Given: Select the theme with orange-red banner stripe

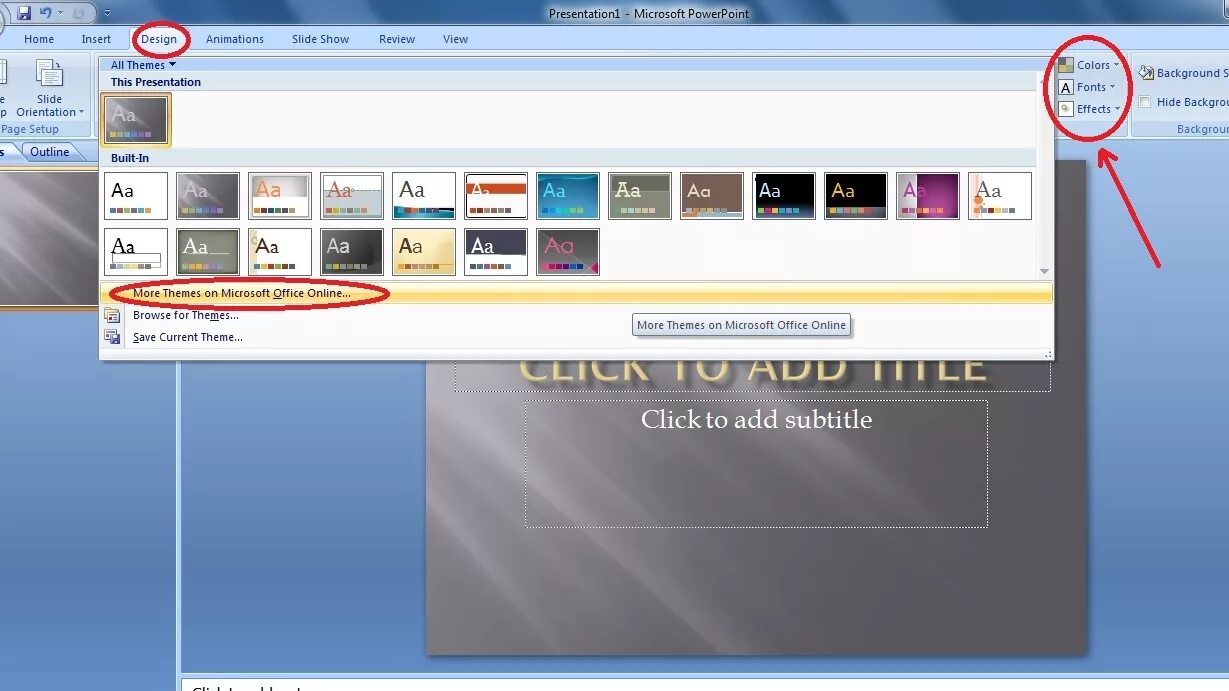Looking at the screenshot, I should point(496,196).
